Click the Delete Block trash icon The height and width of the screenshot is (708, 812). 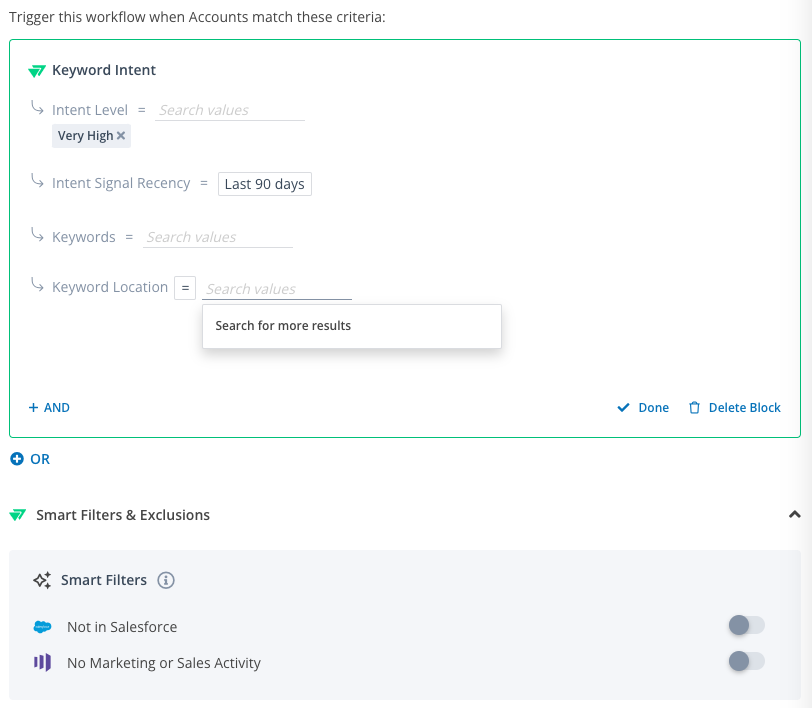click(x=694, y=408)
